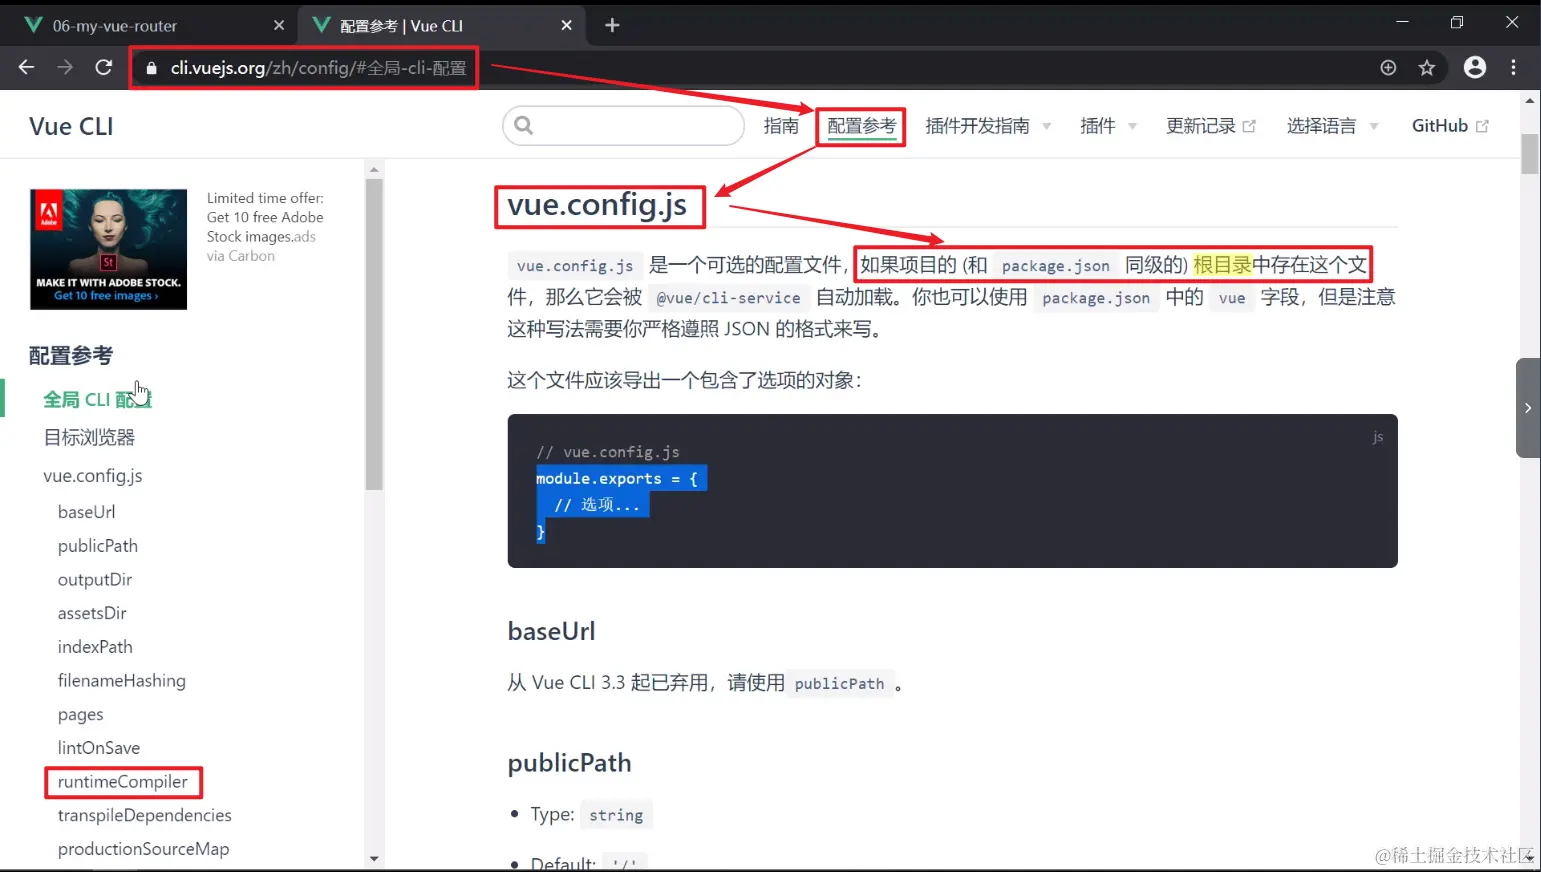Open site security lock info
Image resolution: width=1541 pixels, height=872 pixels.
click(152, 68)
